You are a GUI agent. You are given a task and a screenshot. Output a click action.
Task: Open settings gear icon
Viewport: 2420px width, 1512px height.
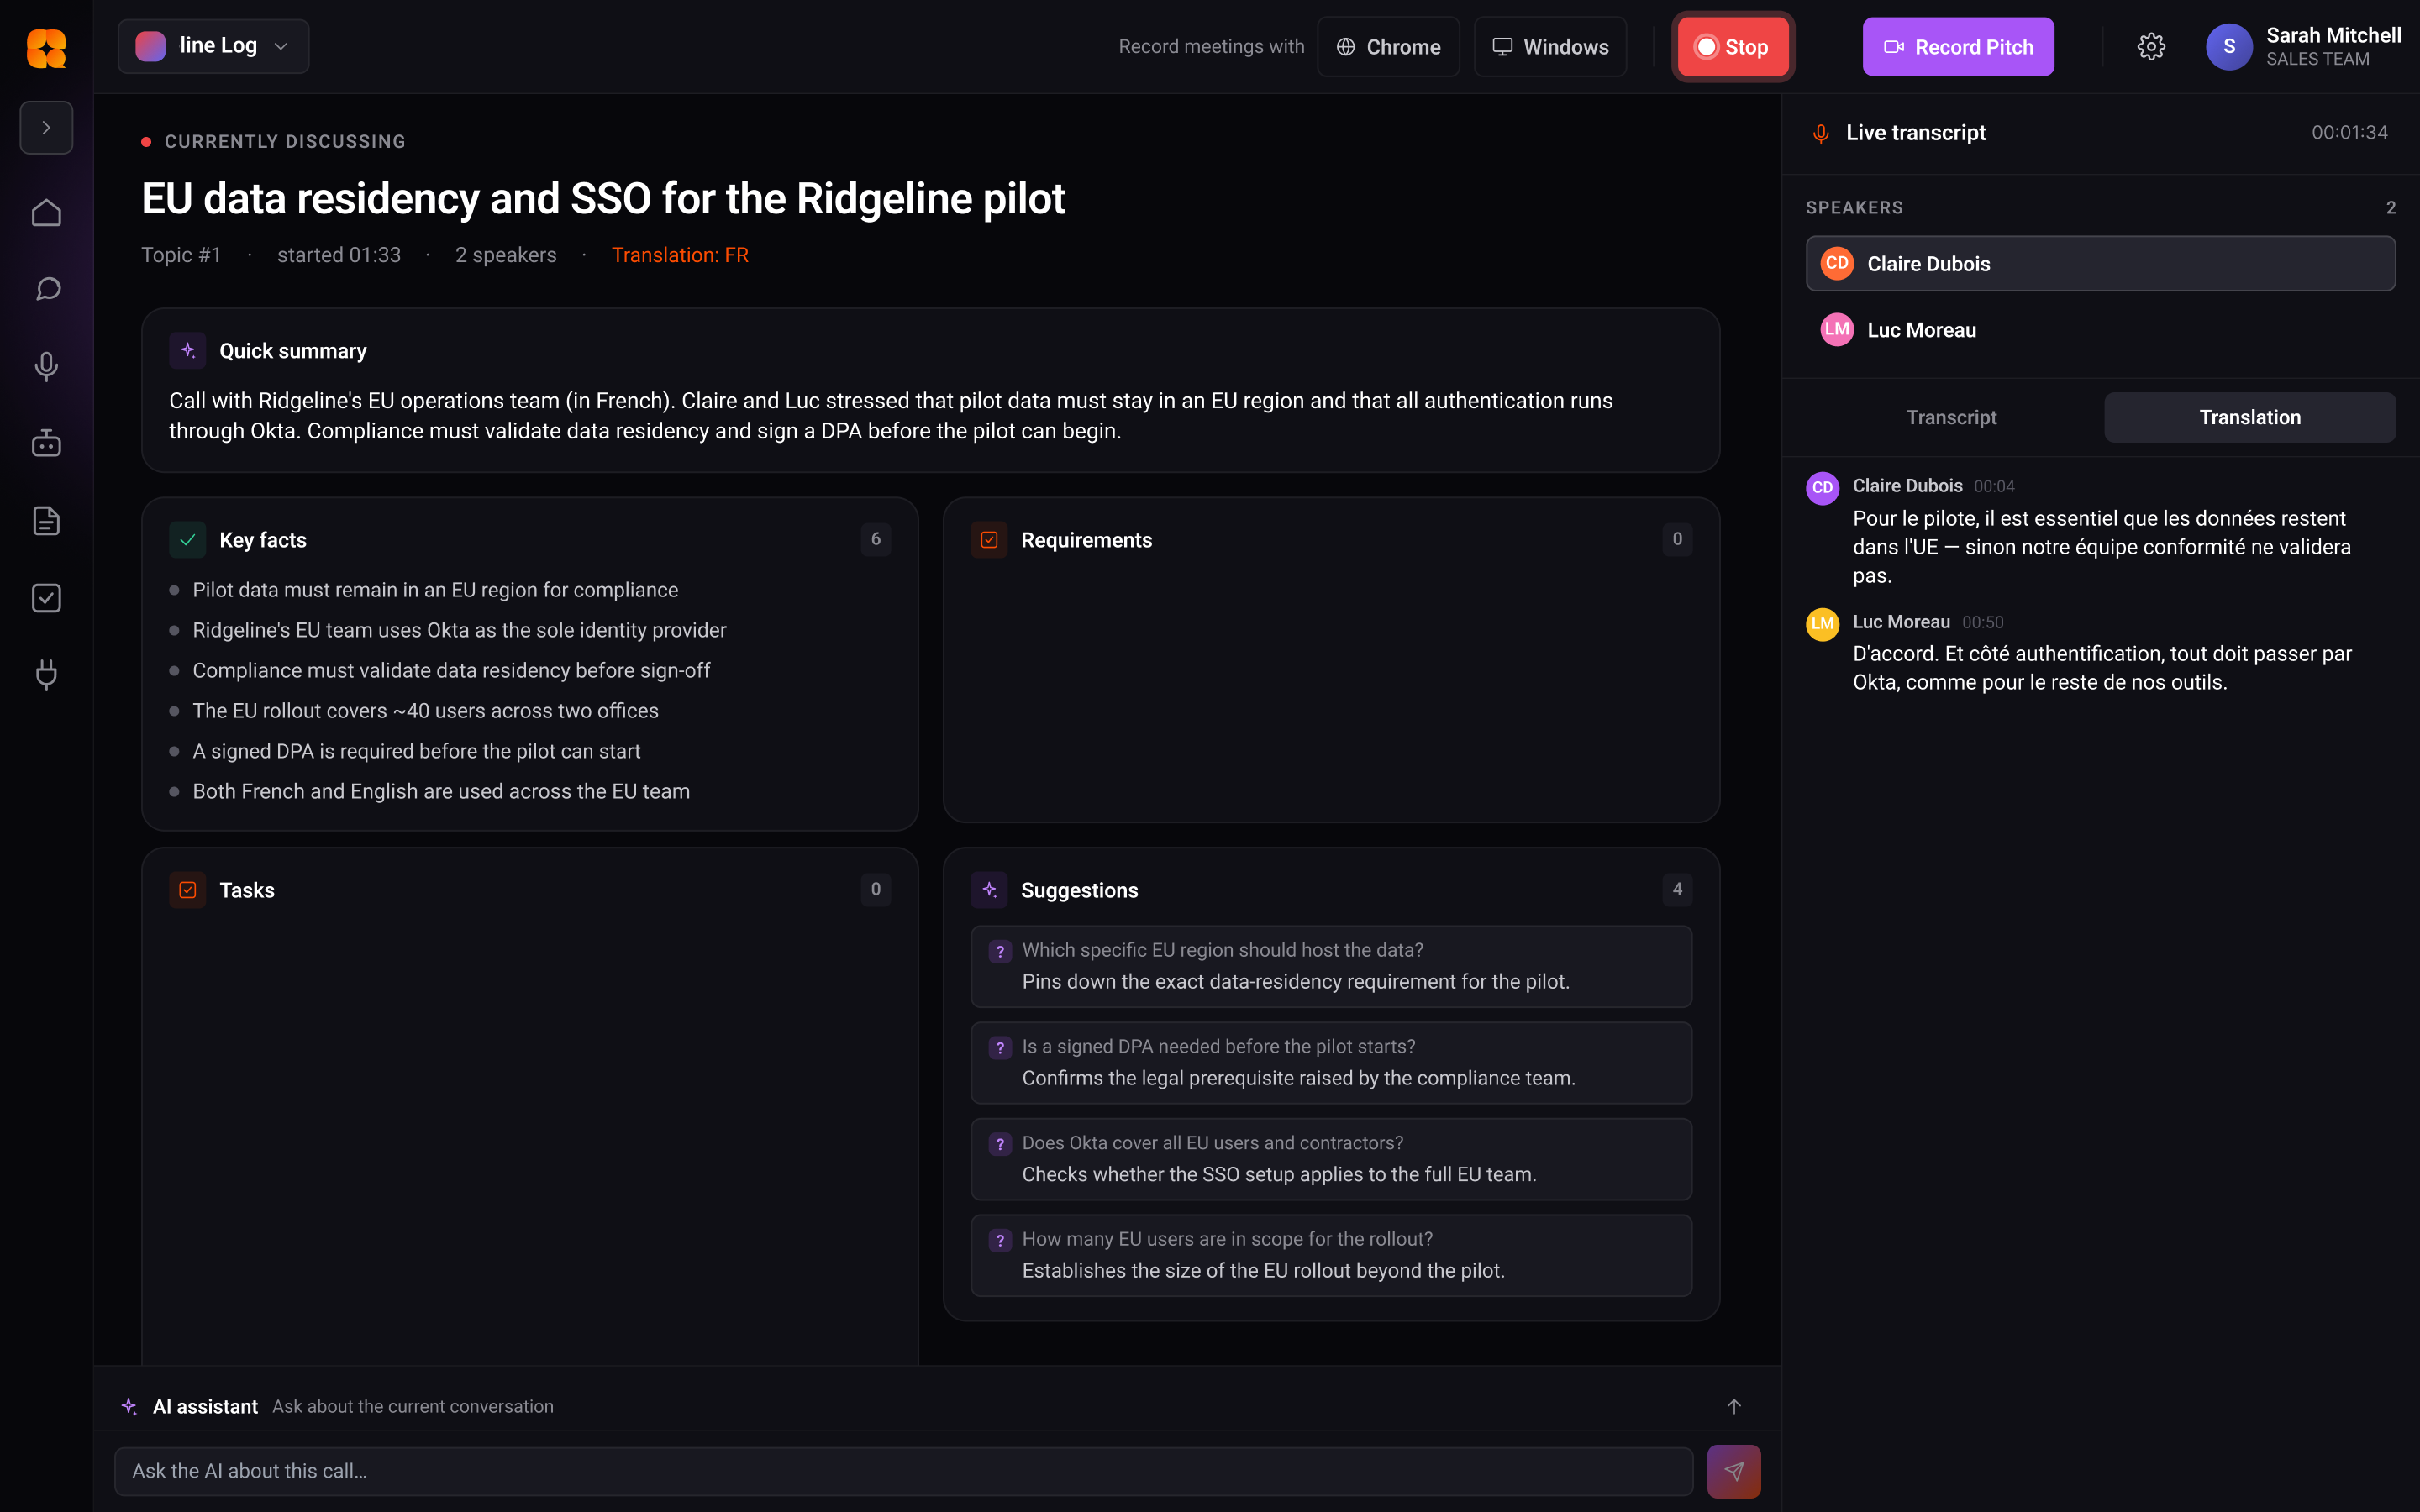tap(2151, 47)
